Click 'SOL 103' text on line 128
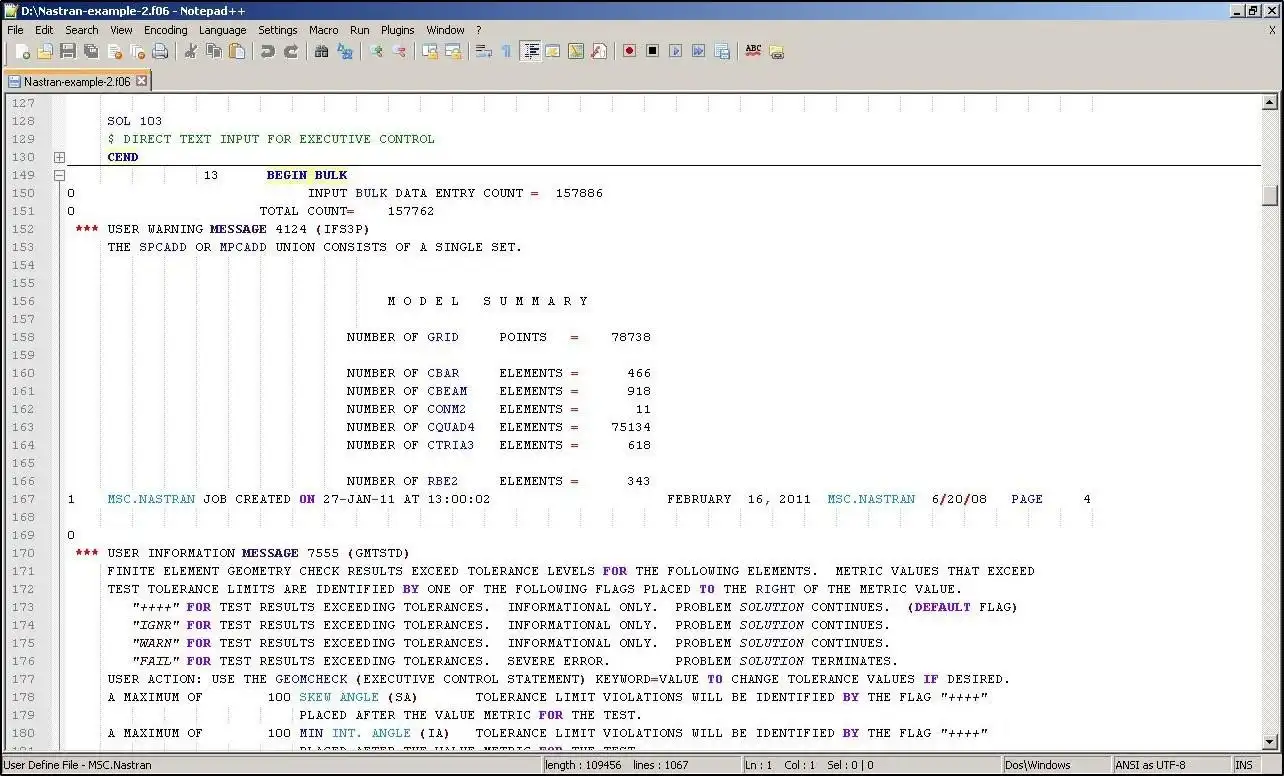 134,121
